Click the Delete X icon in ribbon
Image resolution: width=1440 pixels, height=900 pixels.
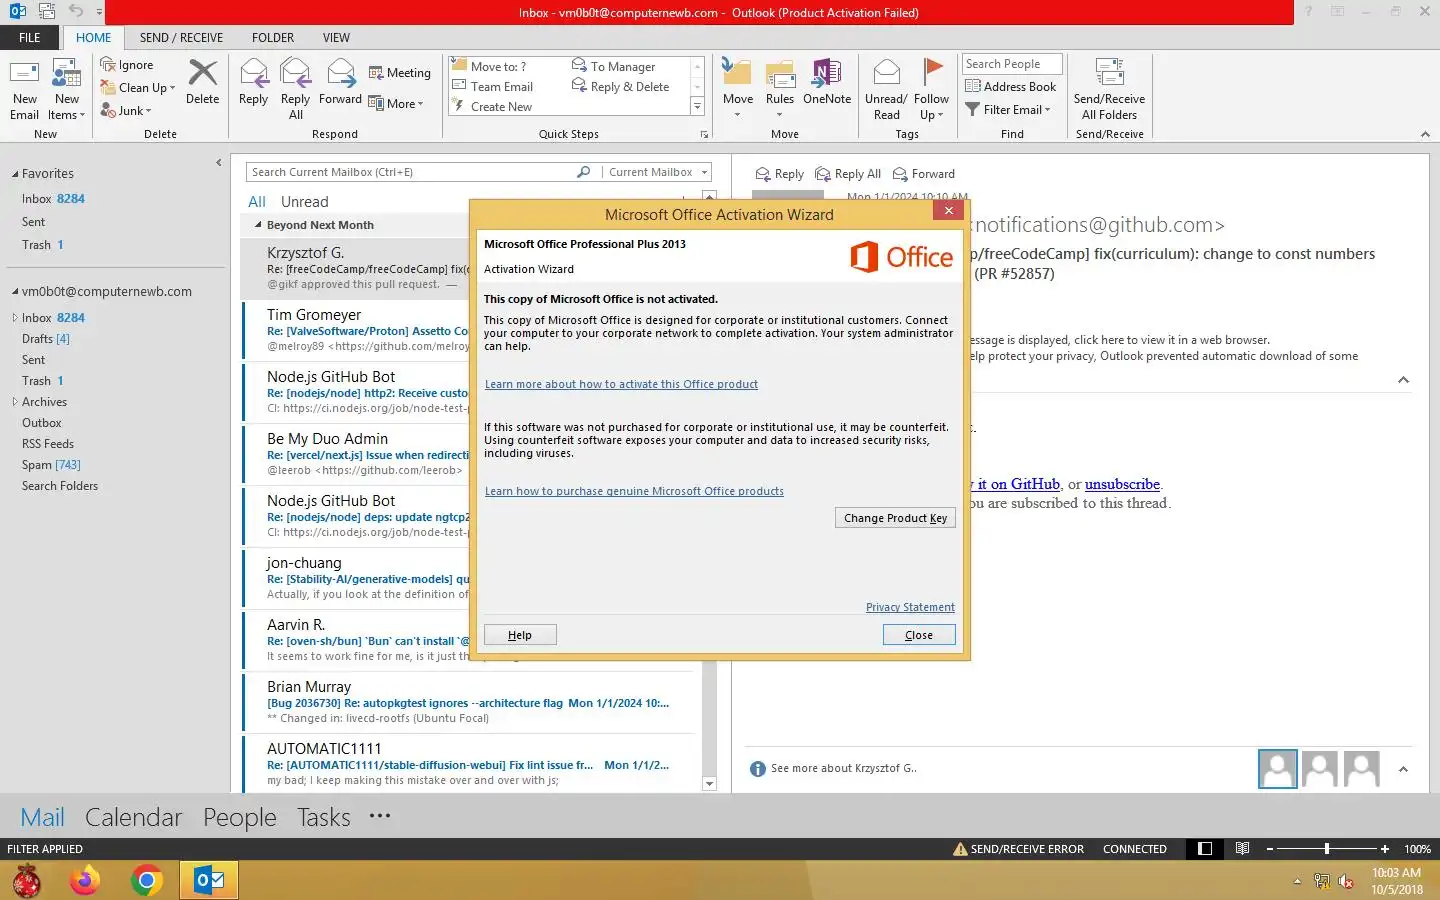point(203,82)
